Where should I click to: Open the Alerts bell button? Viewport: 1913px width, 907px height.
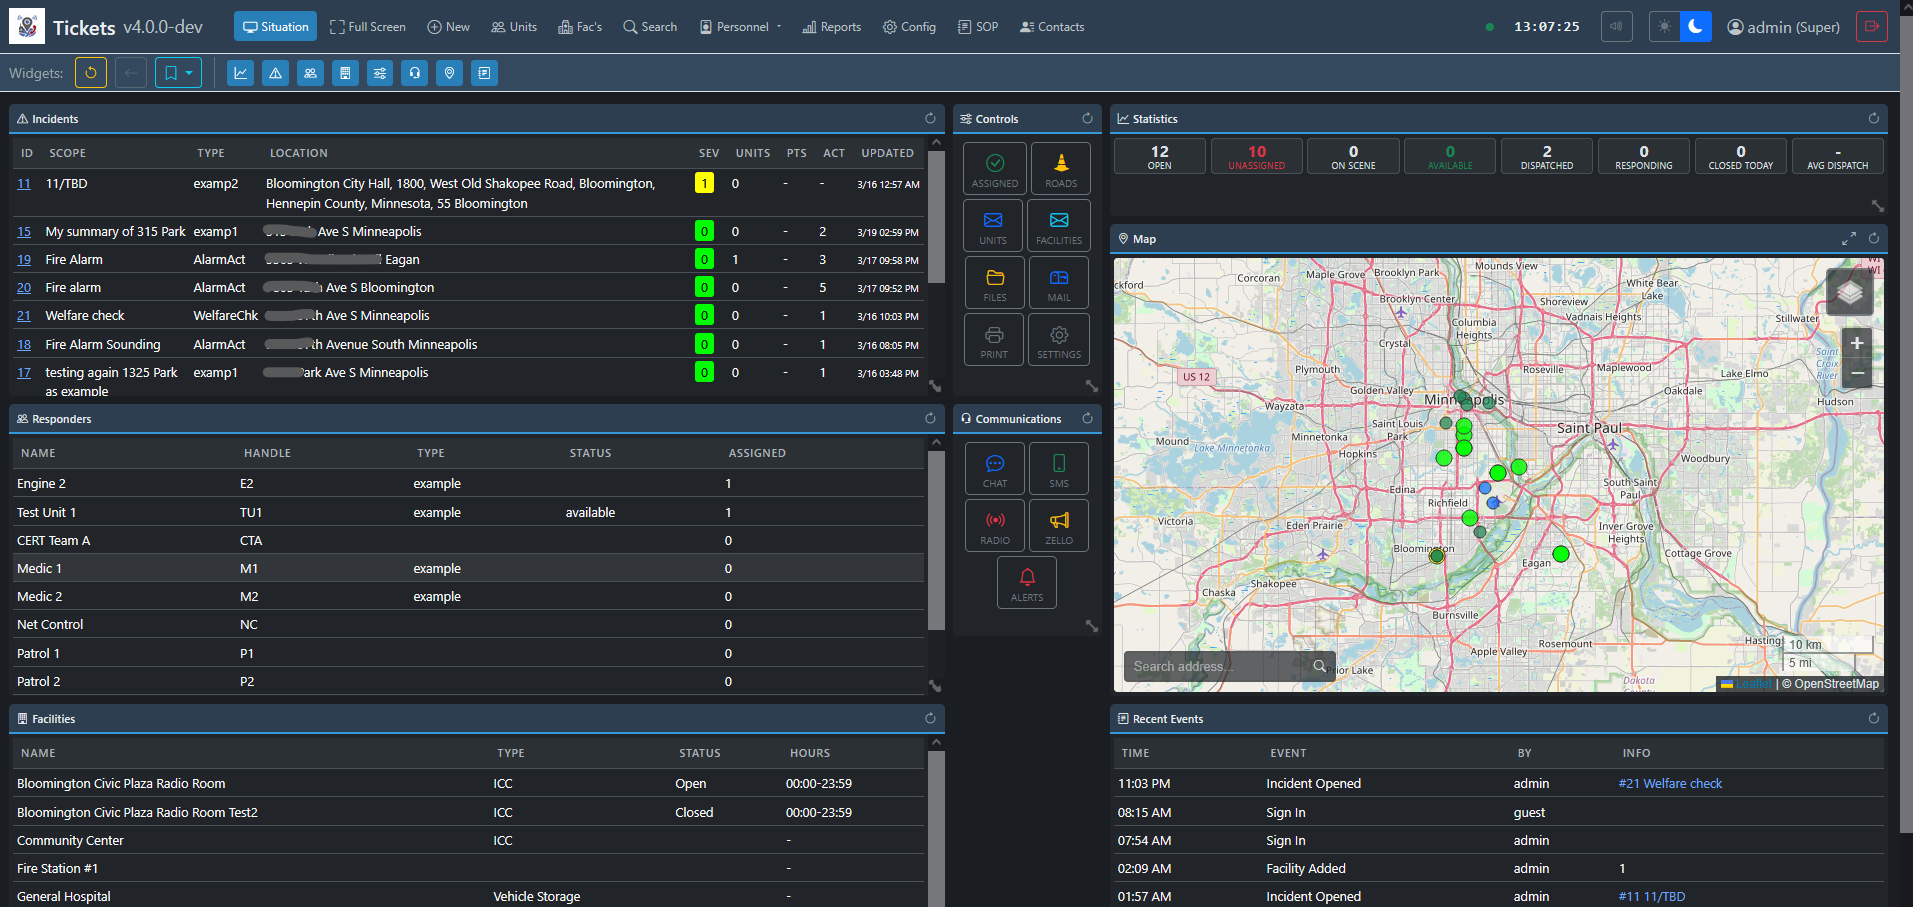1026,583
